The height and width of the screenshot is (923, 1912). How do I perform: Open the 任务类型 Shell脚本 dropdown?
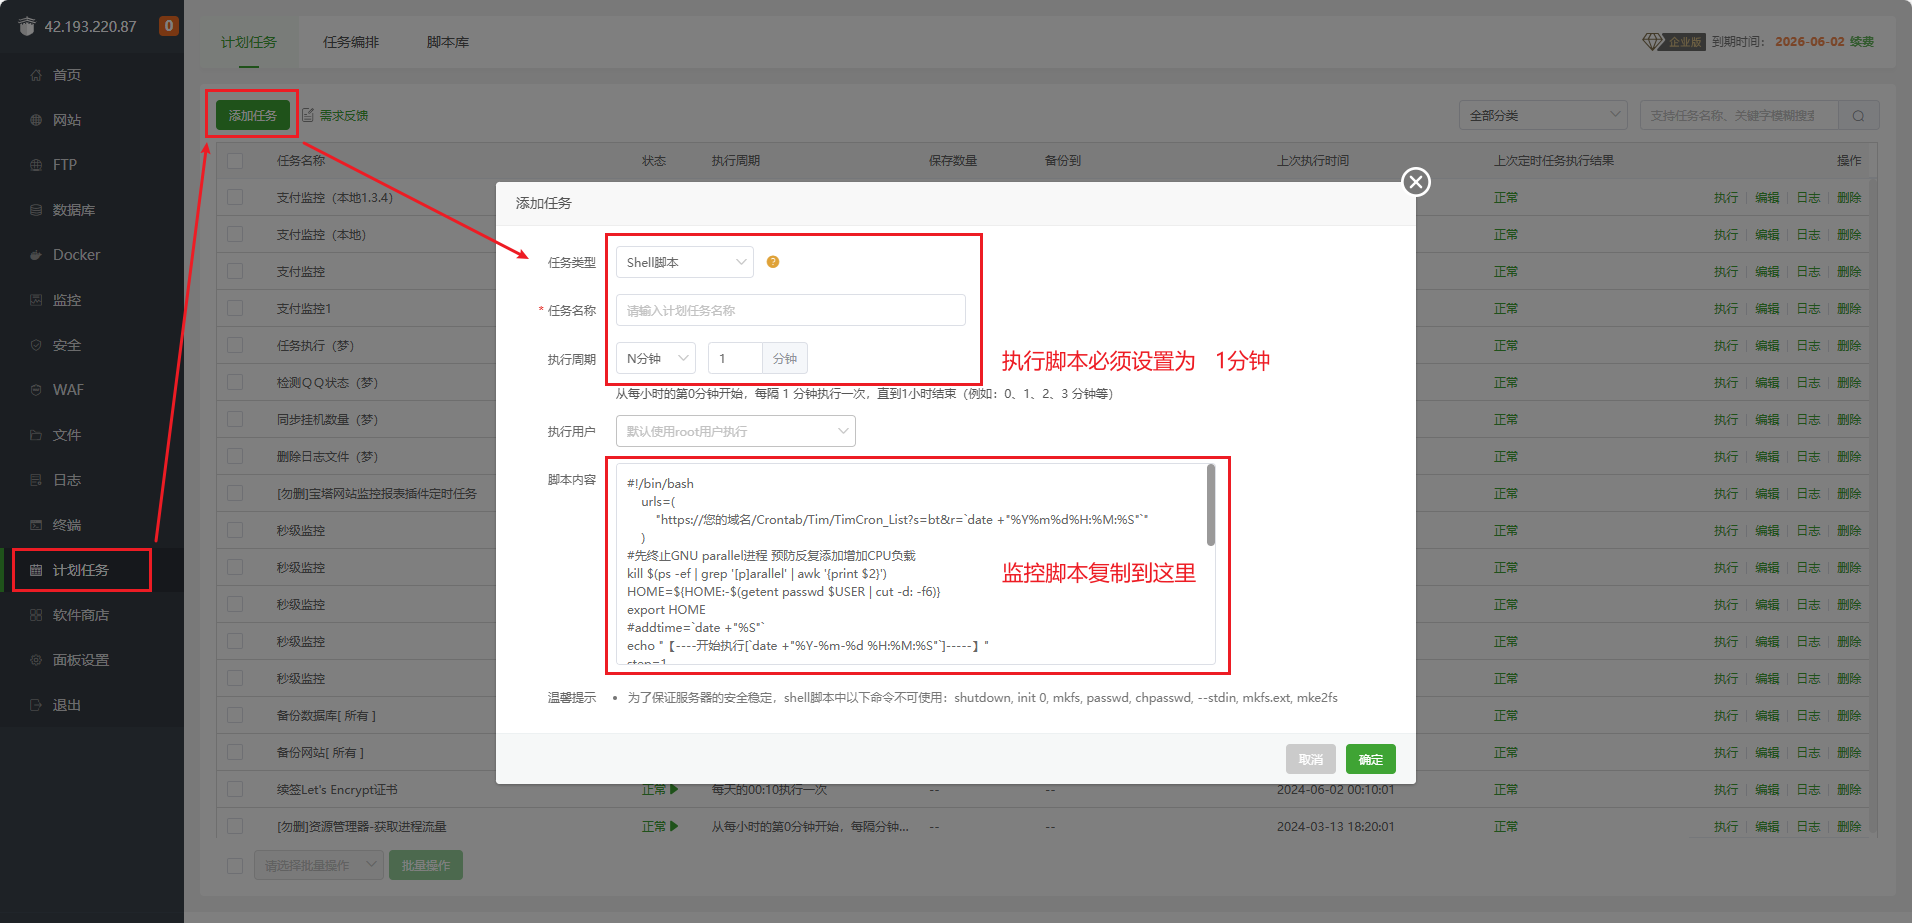(x=685, y=262)
